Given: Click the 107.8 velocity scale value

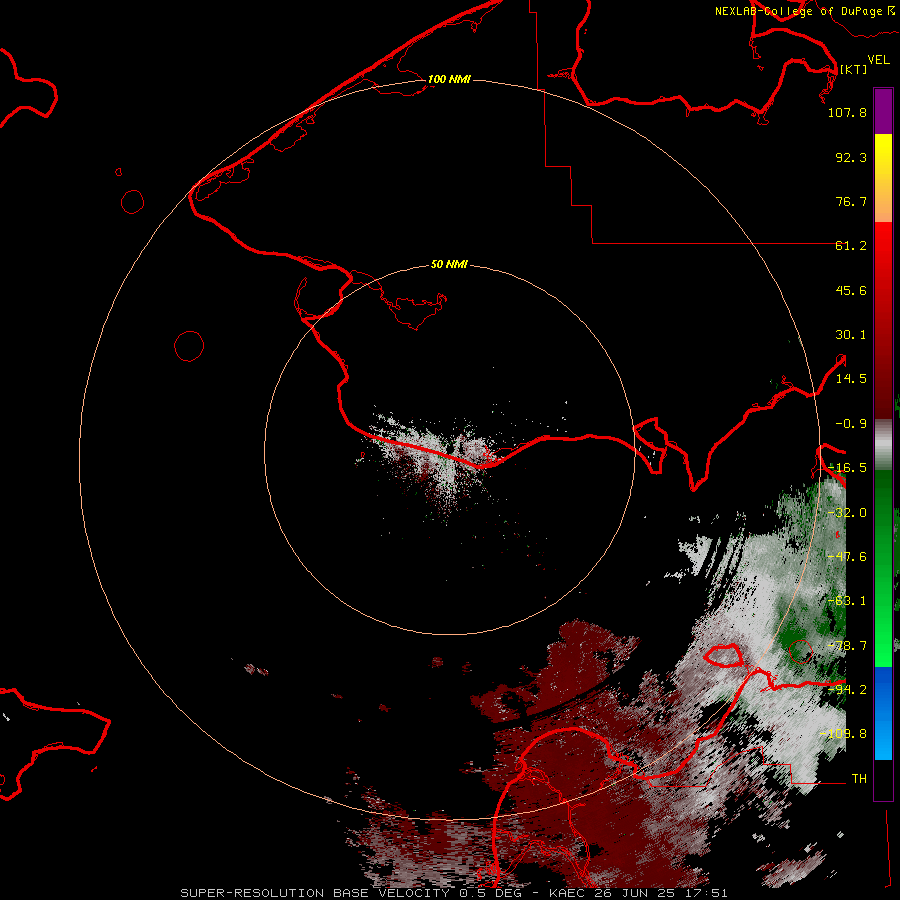Looking at the screenshot, I should coord(847,113).
